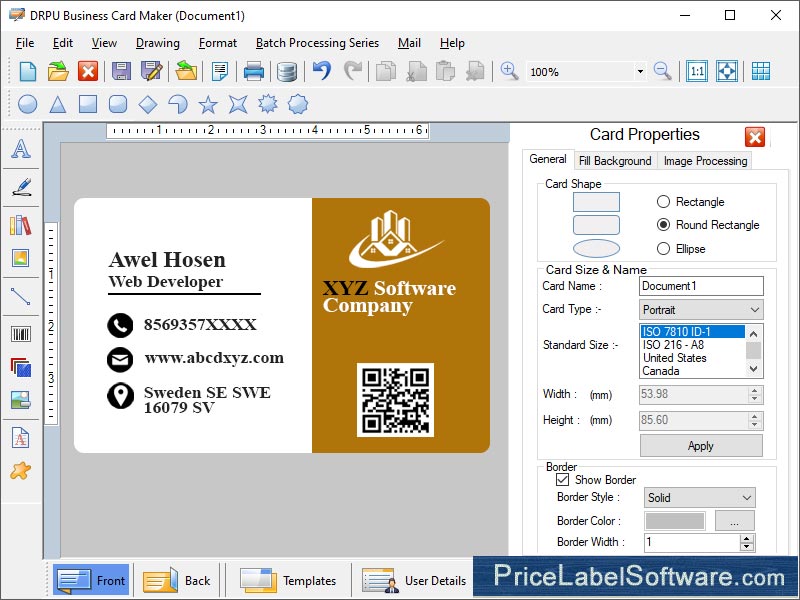Screen dimensions: 800x600
Task: Select the Pencil drawing tool
Action: click(x=22, y=188)
